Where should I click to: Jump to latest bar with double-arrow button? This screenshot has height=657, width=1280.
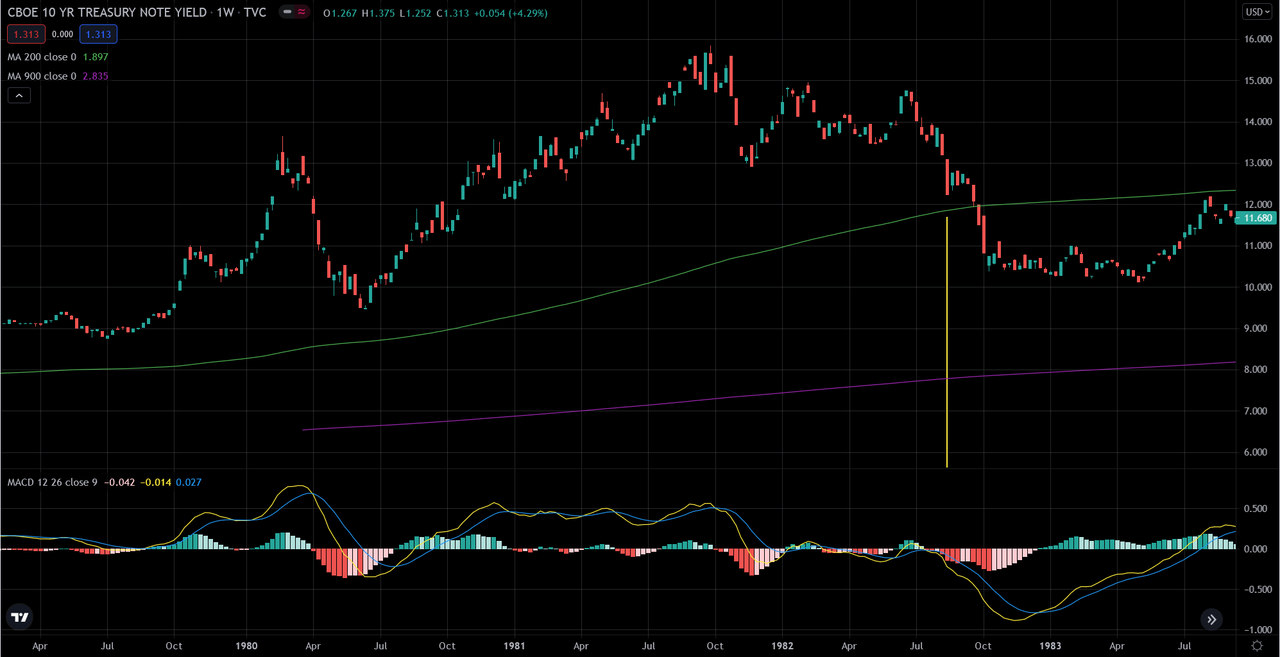pos(1211,619)
